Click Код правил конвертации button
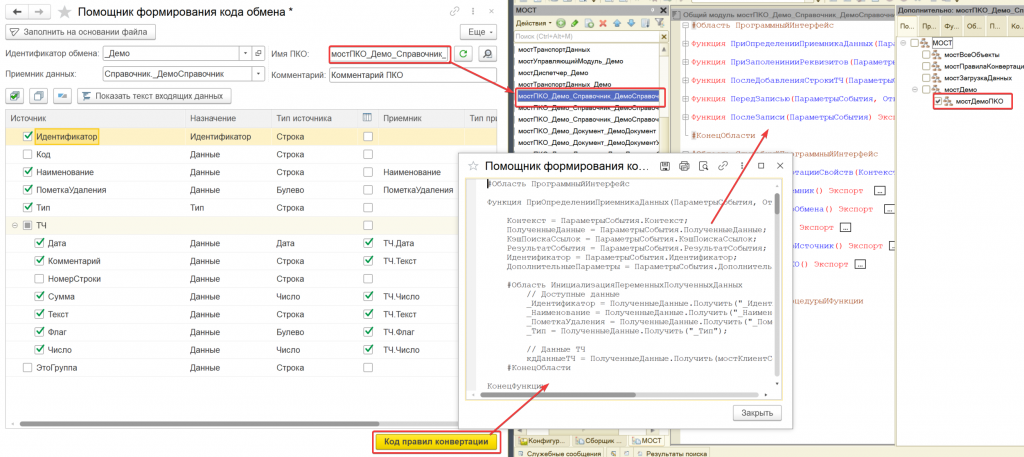 [436, 442]
